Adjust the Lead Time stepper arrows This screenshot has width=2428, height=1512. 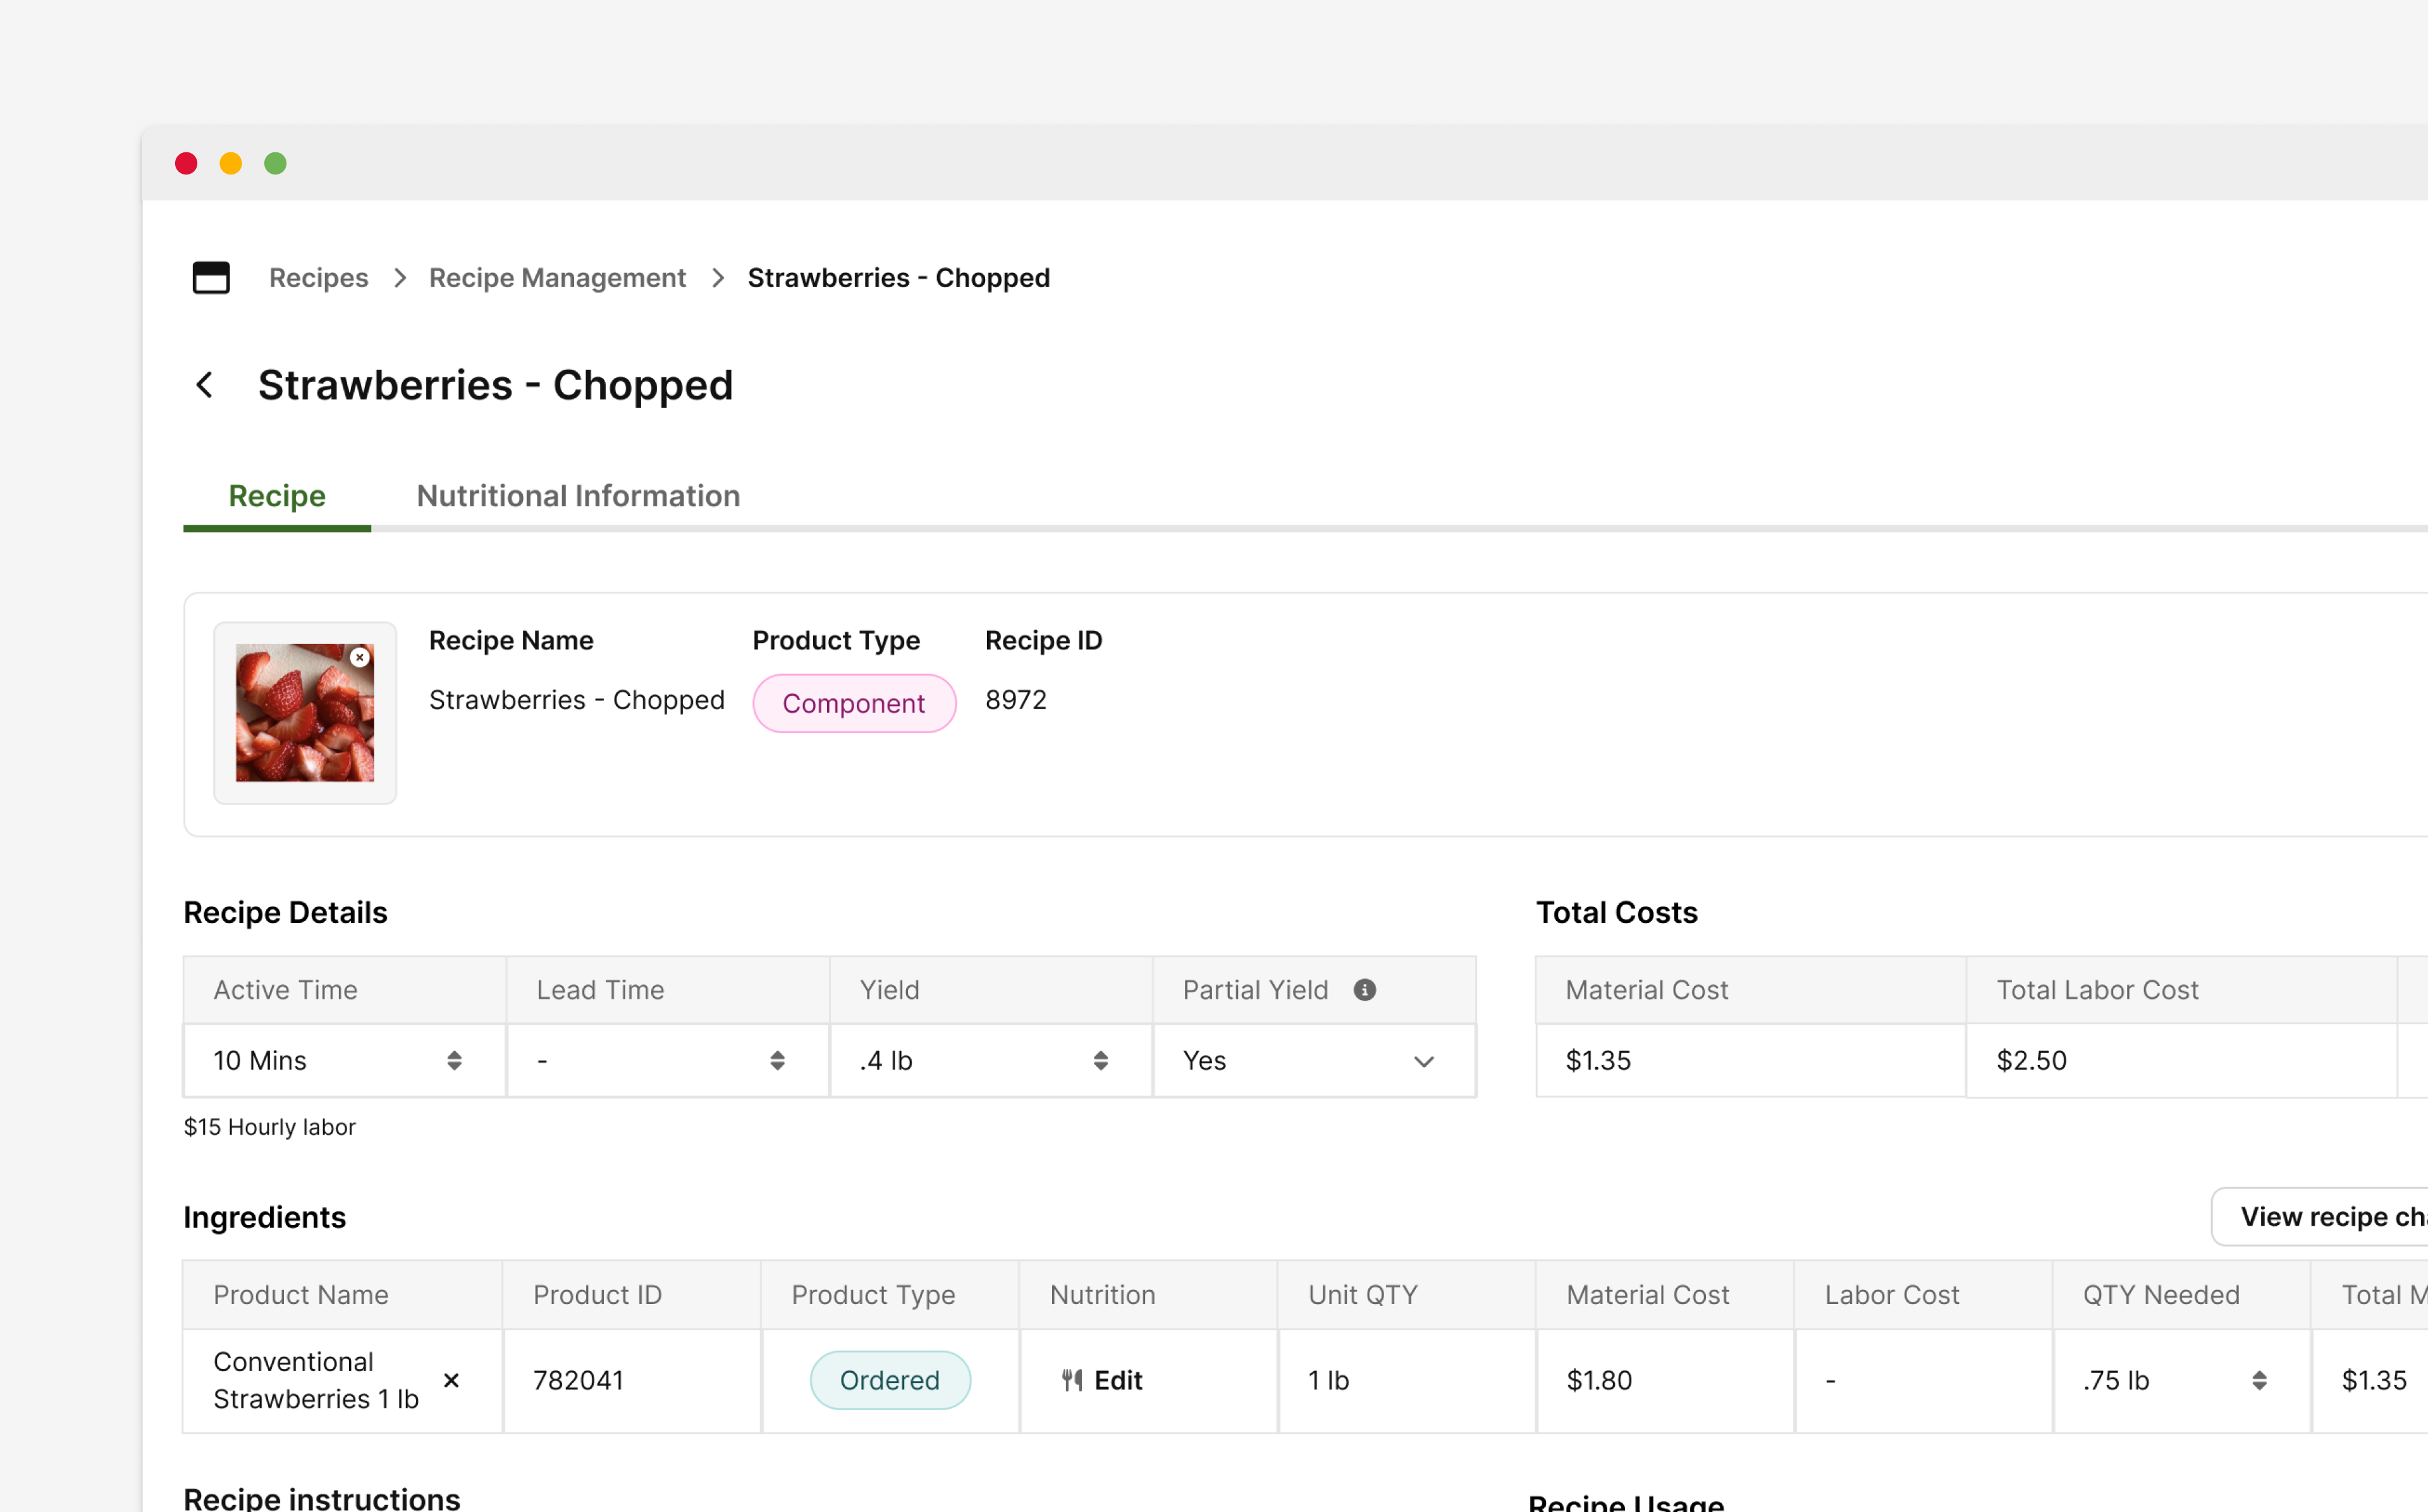[777, 1060]
